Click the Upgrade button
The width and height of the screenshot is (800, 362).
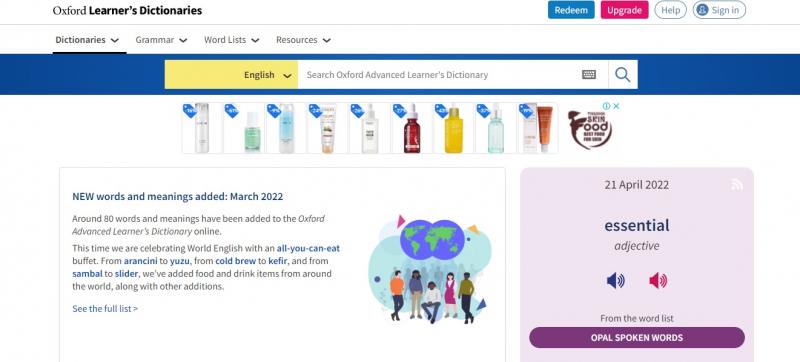coord(624,10)
